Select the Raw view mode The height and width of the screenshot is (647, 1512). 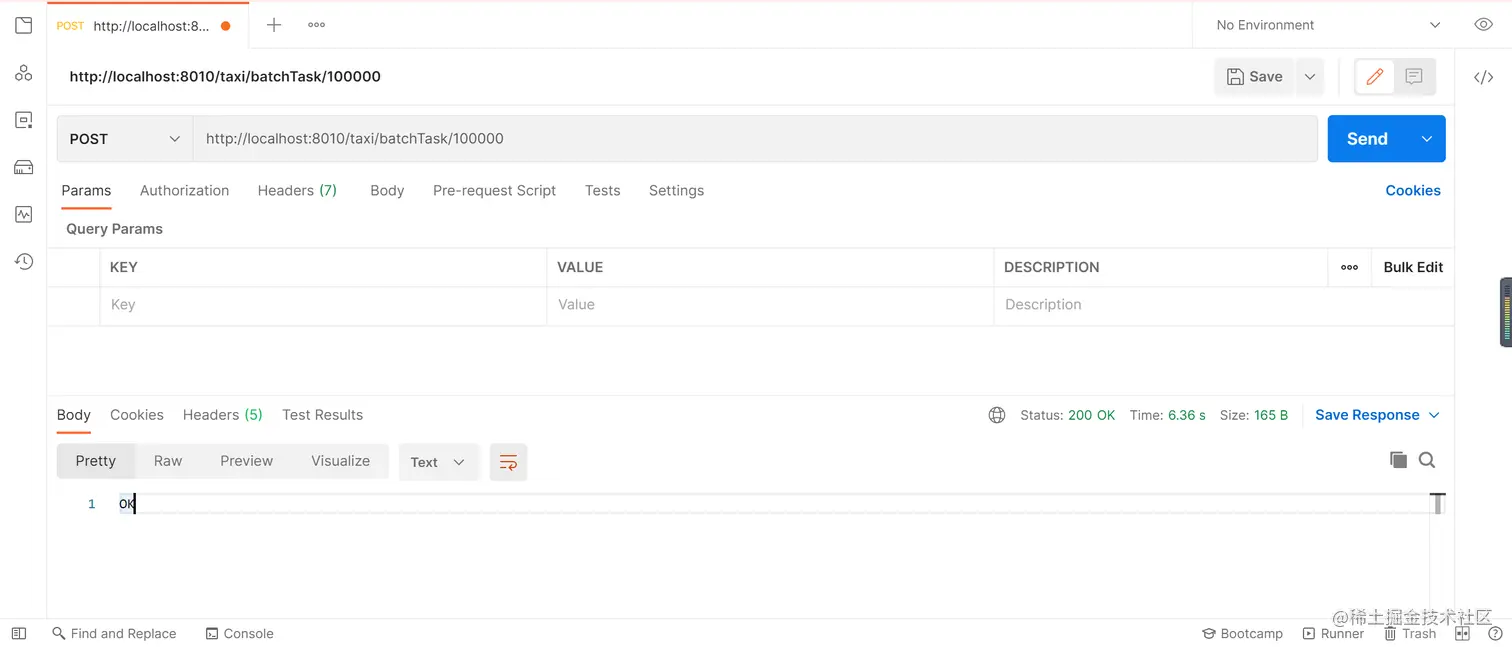pos(168,461)
